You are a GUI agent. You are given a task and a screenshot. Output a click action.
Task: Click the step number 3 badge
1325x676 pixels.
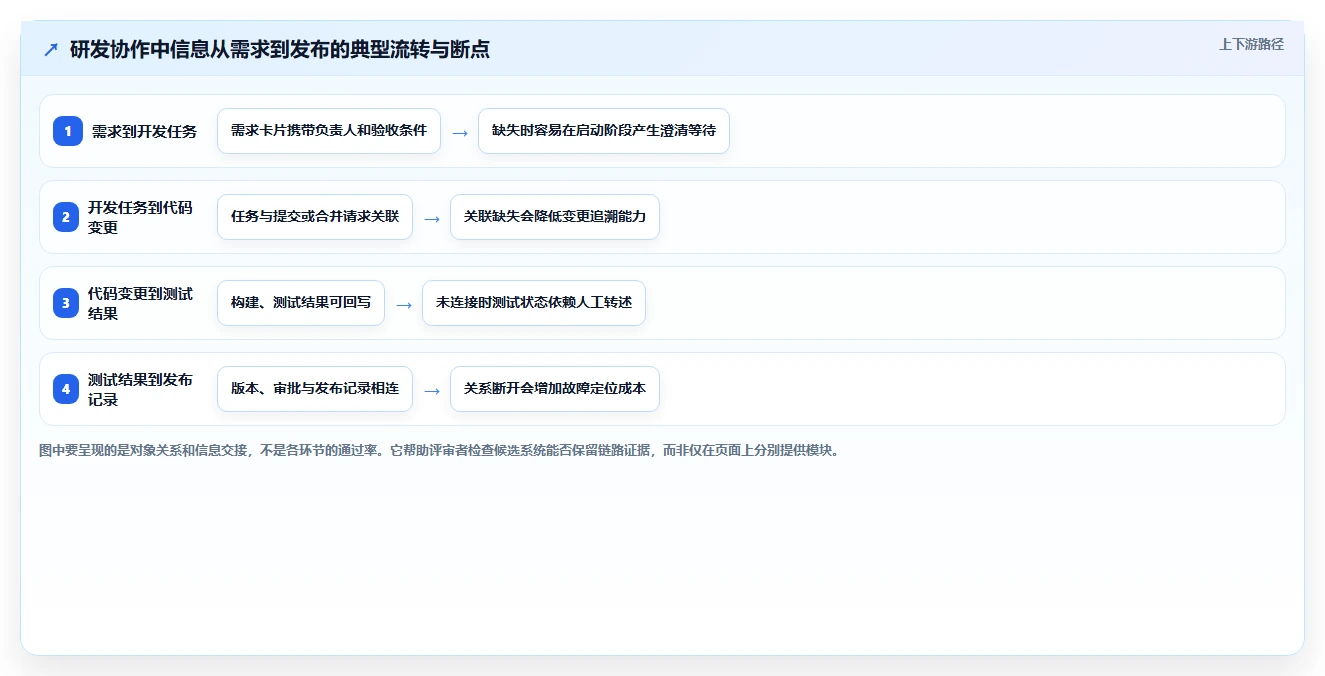point(68,303)
